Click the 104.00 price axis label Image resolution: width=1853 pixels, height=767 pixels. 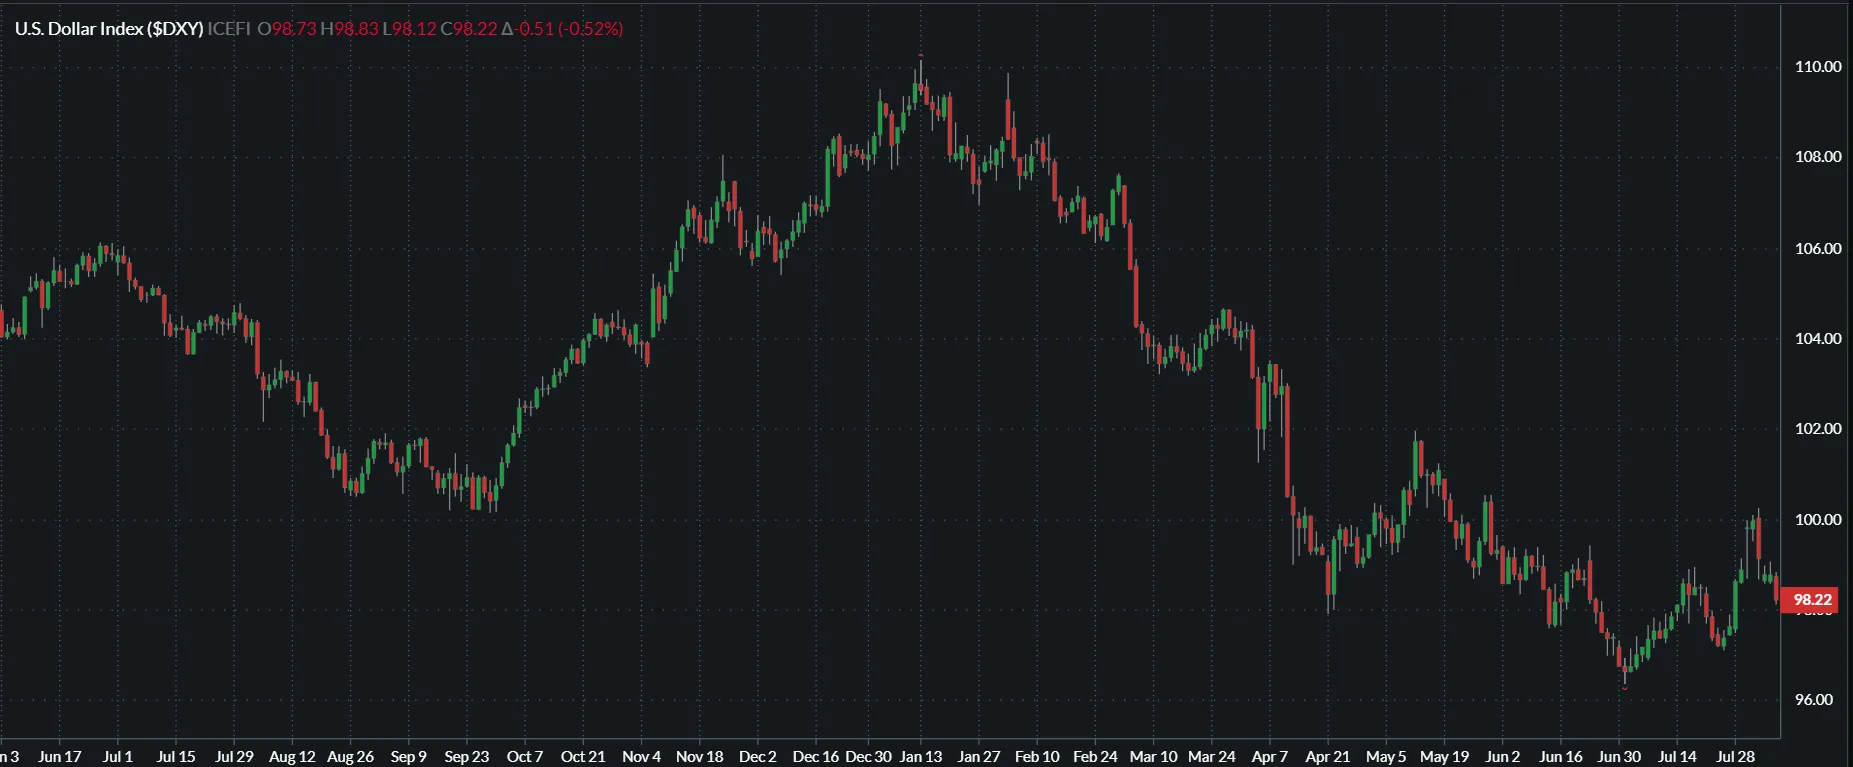pyautogui.click(x=1817, y=339)
